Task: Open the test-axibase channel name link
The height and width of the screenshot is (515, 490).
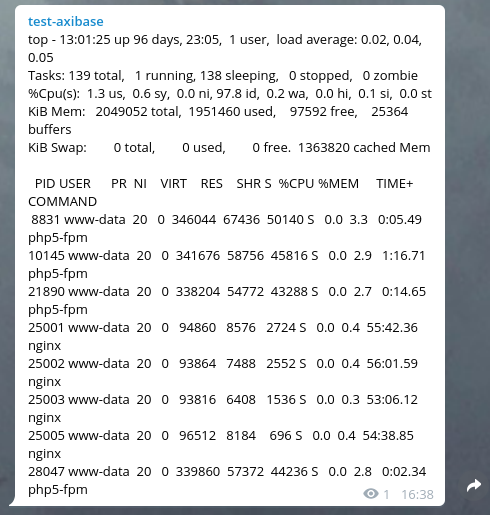Action: click(x=66, y=21)
